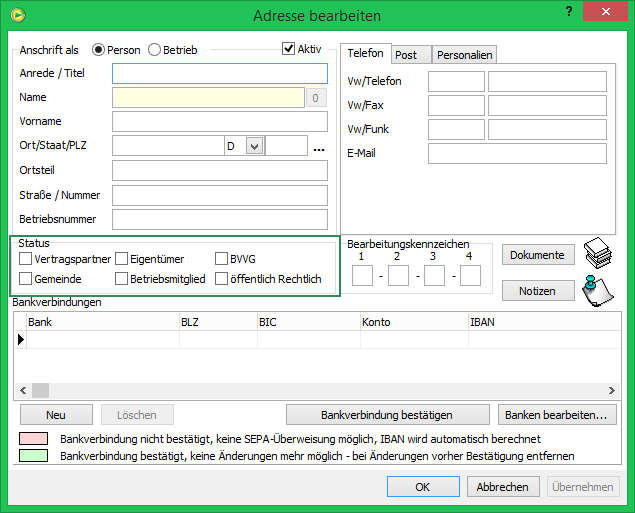
Task: Click the pinned note icon beside Notizen
Action: click(x=597, y=290)
